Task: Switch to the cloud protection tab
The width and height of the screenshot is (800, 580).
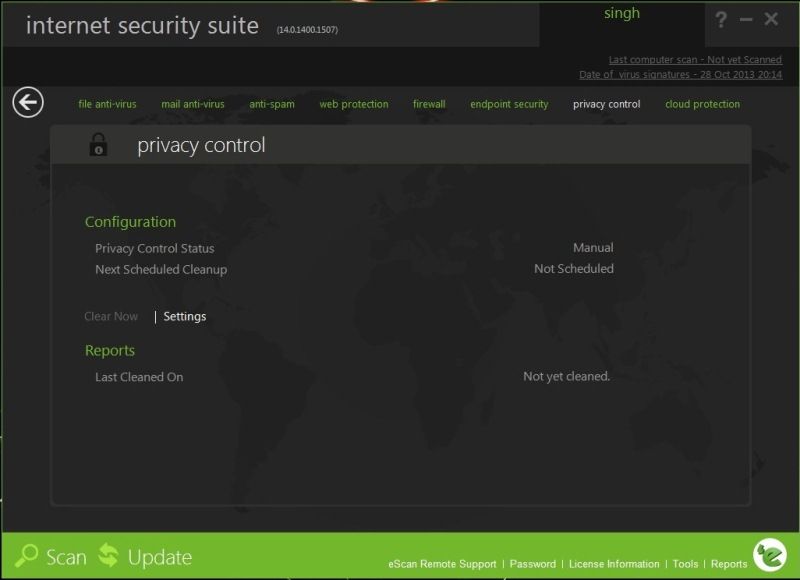Action: 703,104
